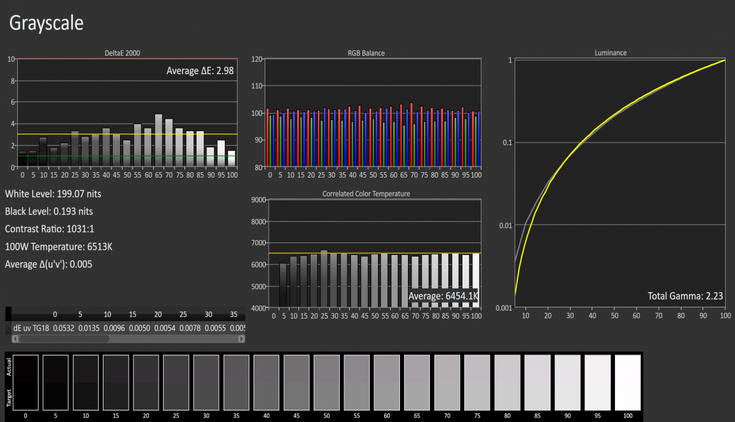The image size is (735, 422).
Task: Select the grayscale swatch labeled 50
Action: click(x=327, y=383)
